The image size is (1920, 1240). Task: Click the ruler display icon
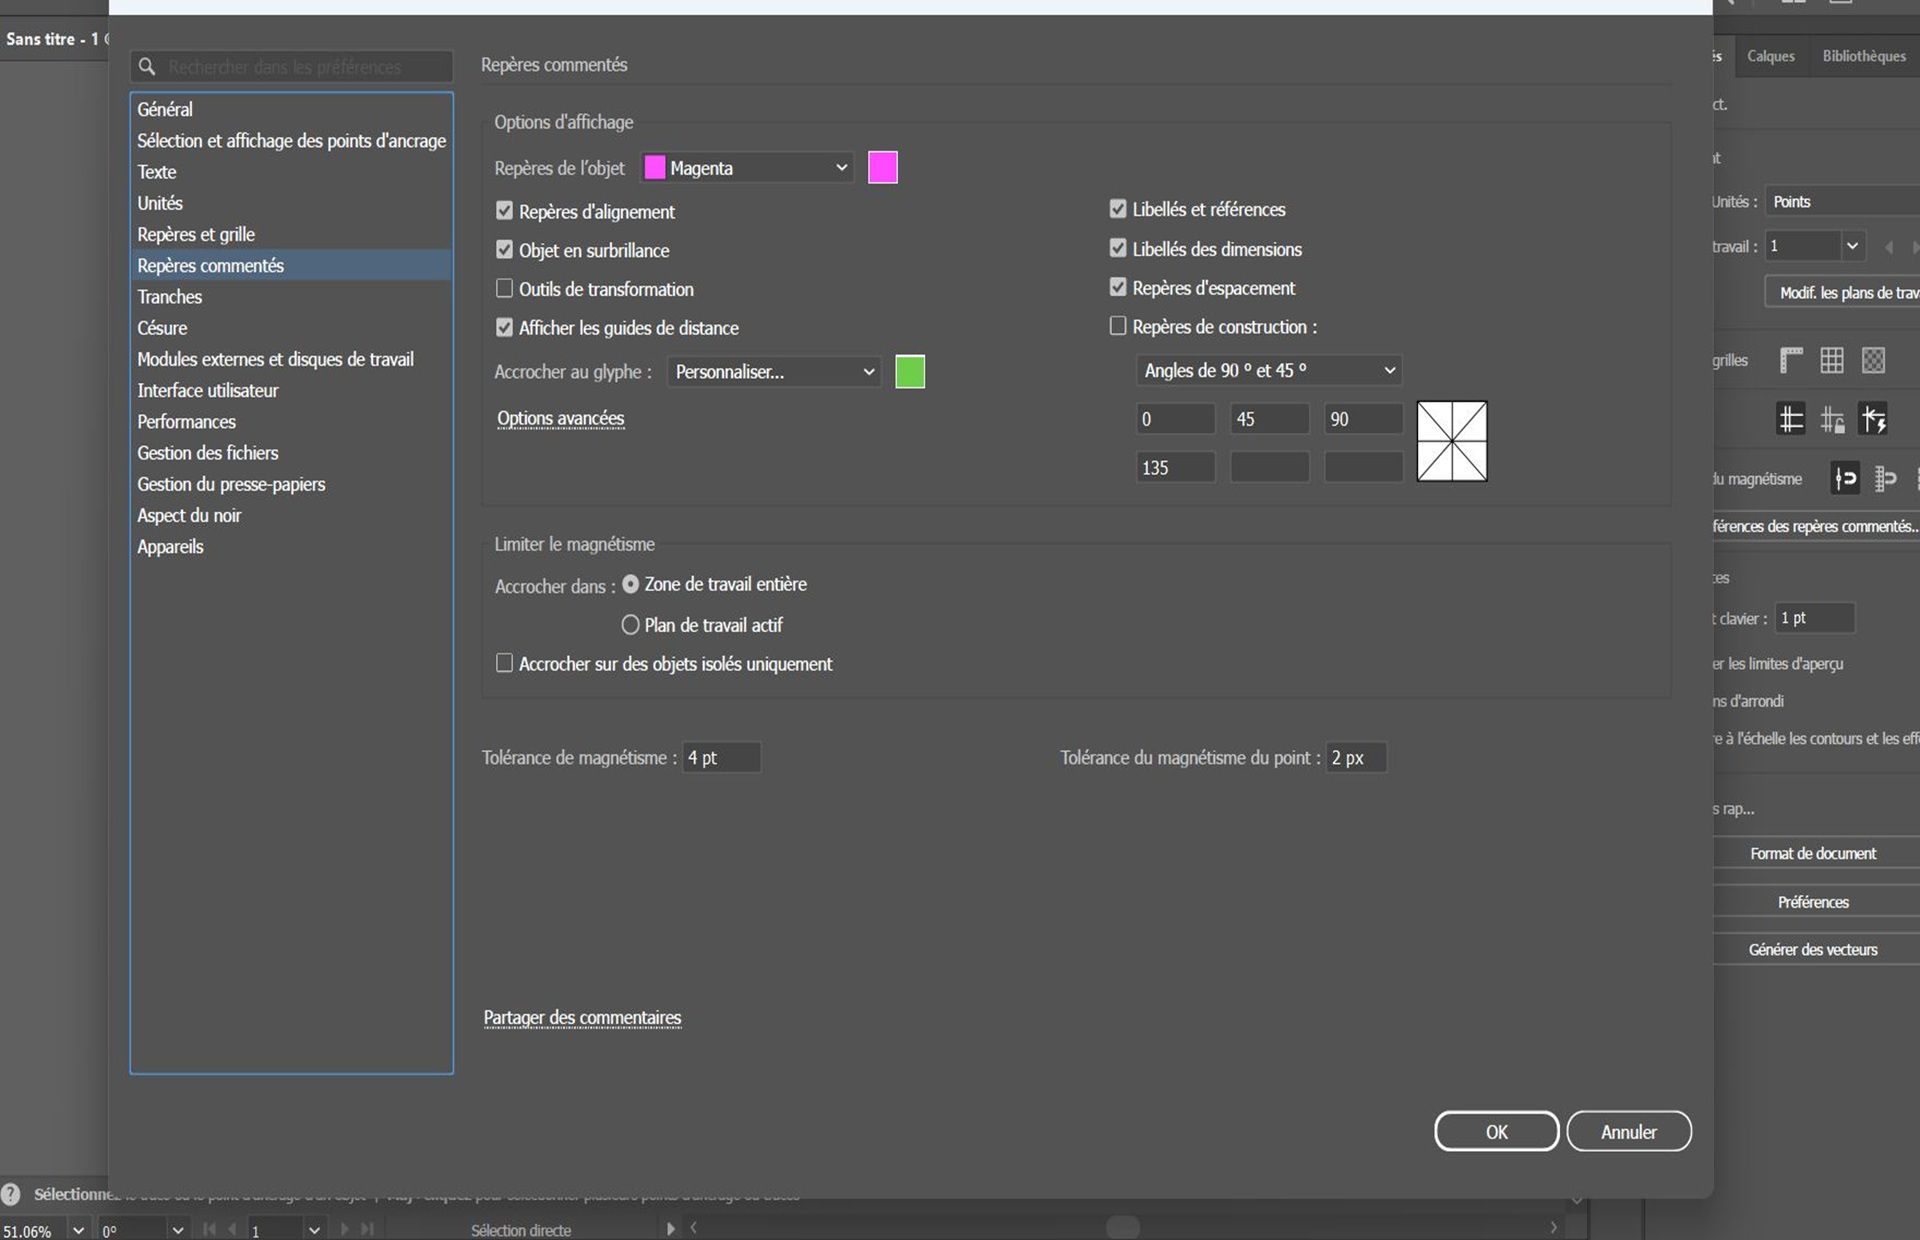1791,360
